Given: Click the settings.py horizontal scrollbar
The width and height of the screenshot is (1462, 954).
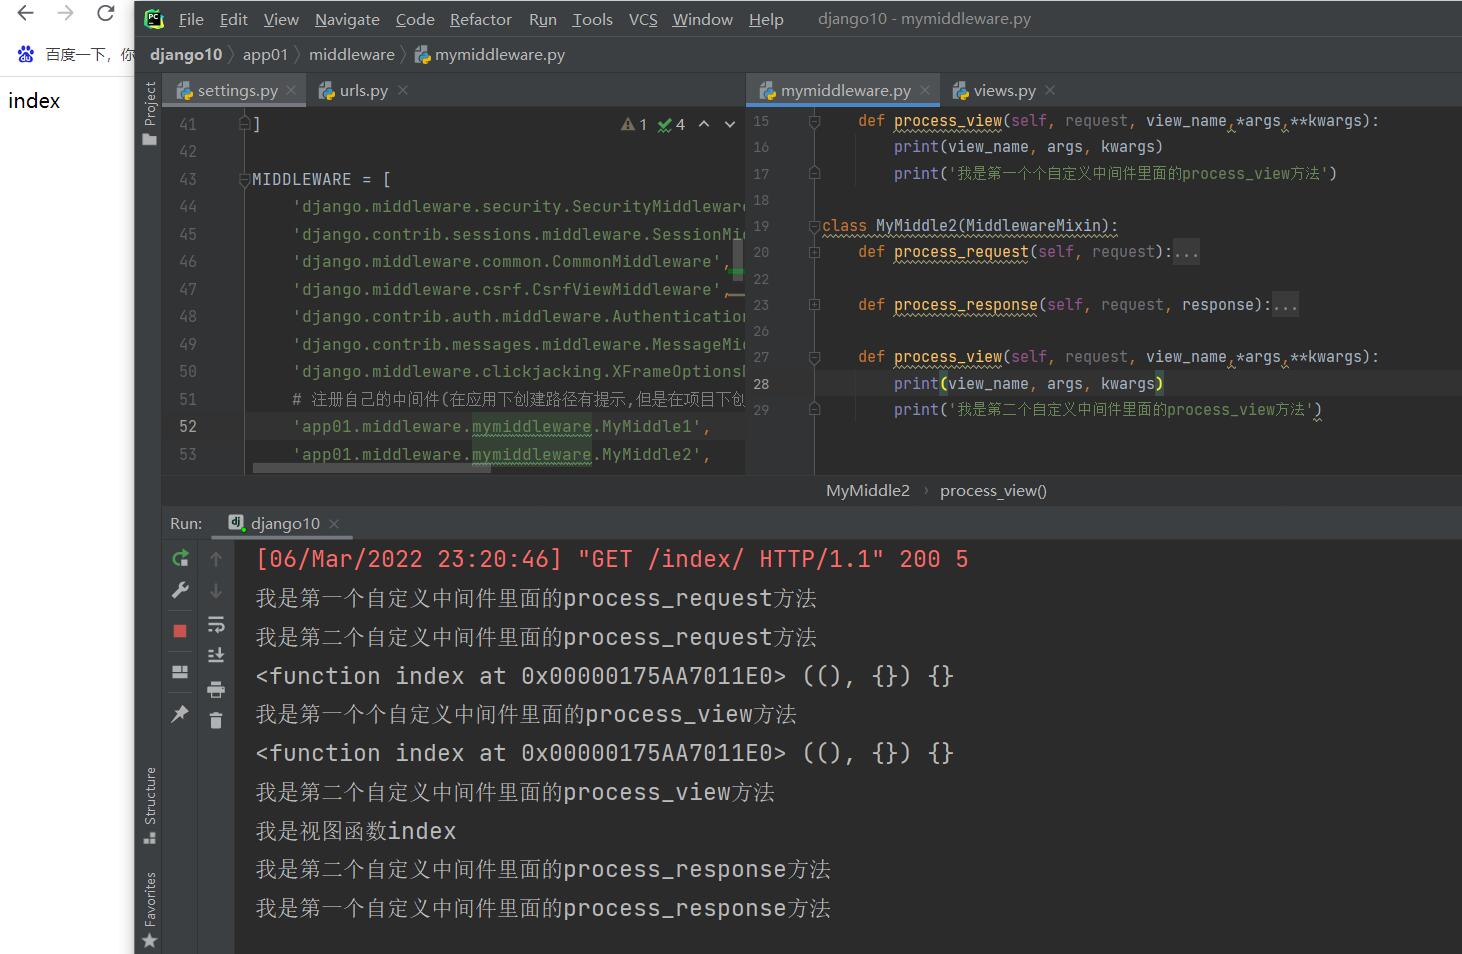Looking at the screenshot, I should [372, 468].
